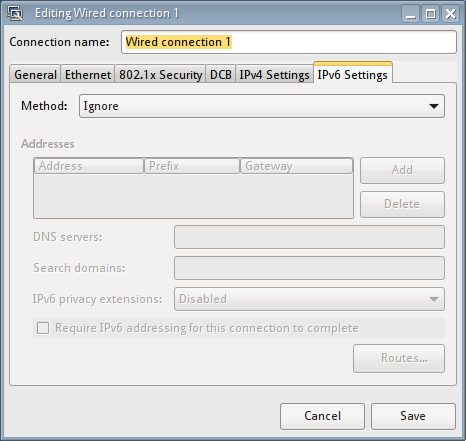466x441 pixels.
Task: Click the Save button
Action: point(413,416)
